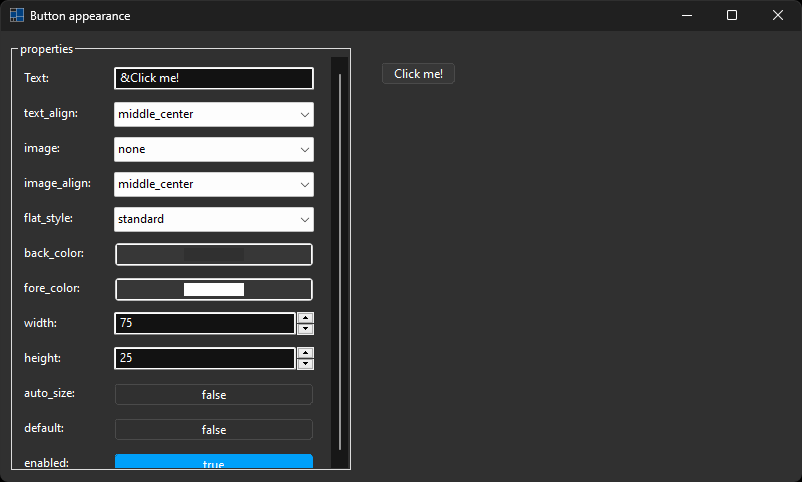Viewport: 802px width, 482px height.
Task: Click the app icon in title bar
Action: tap(17, 16)
